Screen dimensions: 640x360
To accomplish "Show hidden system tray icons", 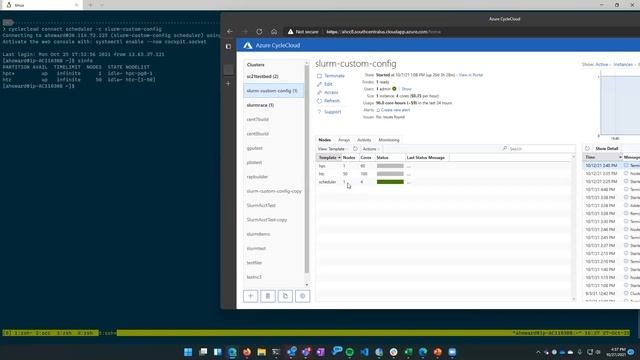I will pyautogui.click(x=538, y=352).
